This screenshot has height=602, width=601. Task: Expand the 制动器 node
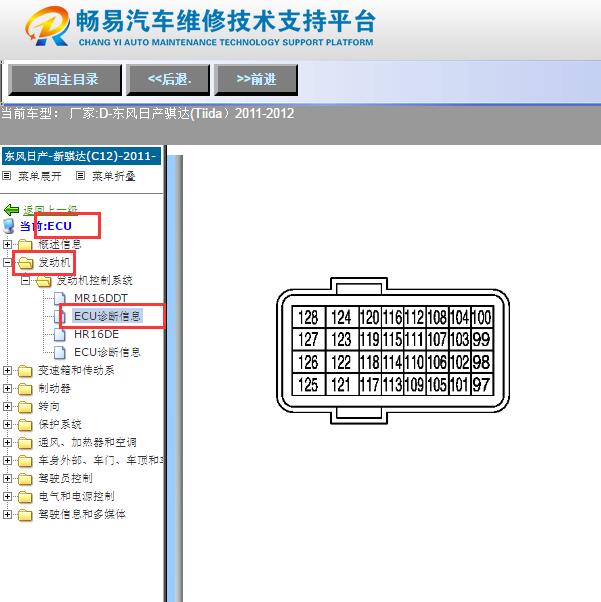(7, 388)
